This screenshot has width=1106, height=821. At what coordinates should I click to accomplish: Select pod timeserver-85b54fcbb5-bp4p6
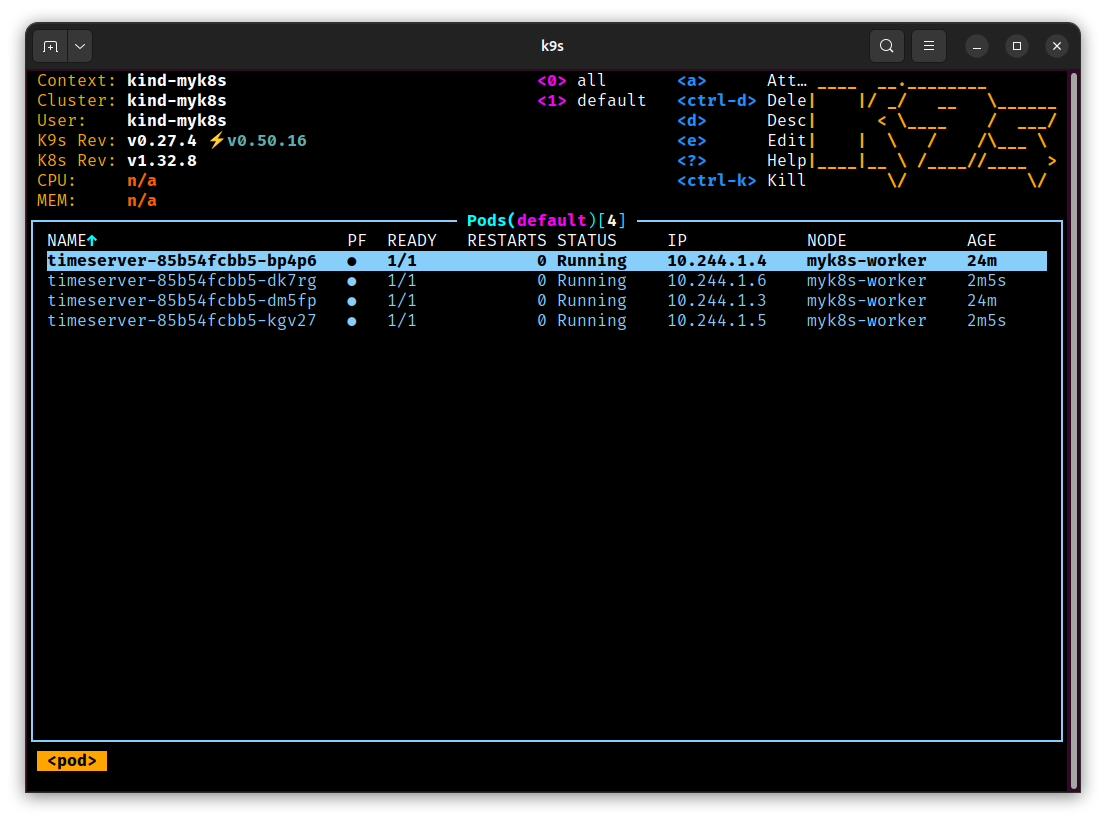click(x=547, y=261)
